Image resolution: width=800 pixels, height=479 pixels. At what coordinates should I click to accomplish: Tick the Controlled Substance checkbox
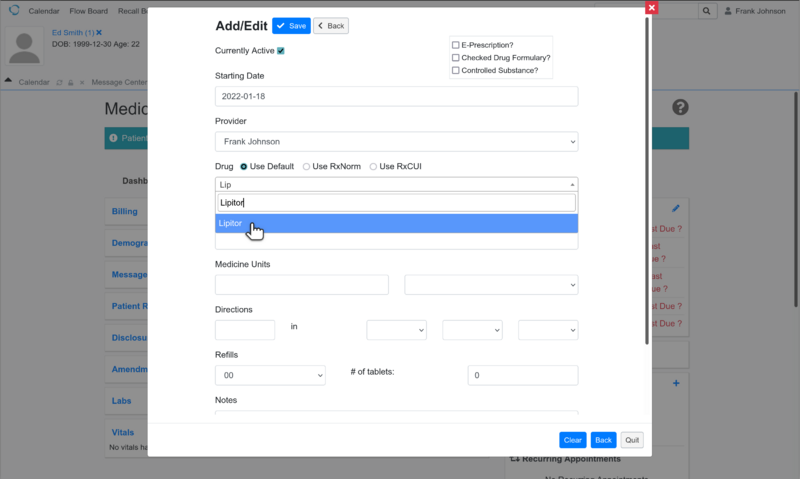[x=456, y=70]
